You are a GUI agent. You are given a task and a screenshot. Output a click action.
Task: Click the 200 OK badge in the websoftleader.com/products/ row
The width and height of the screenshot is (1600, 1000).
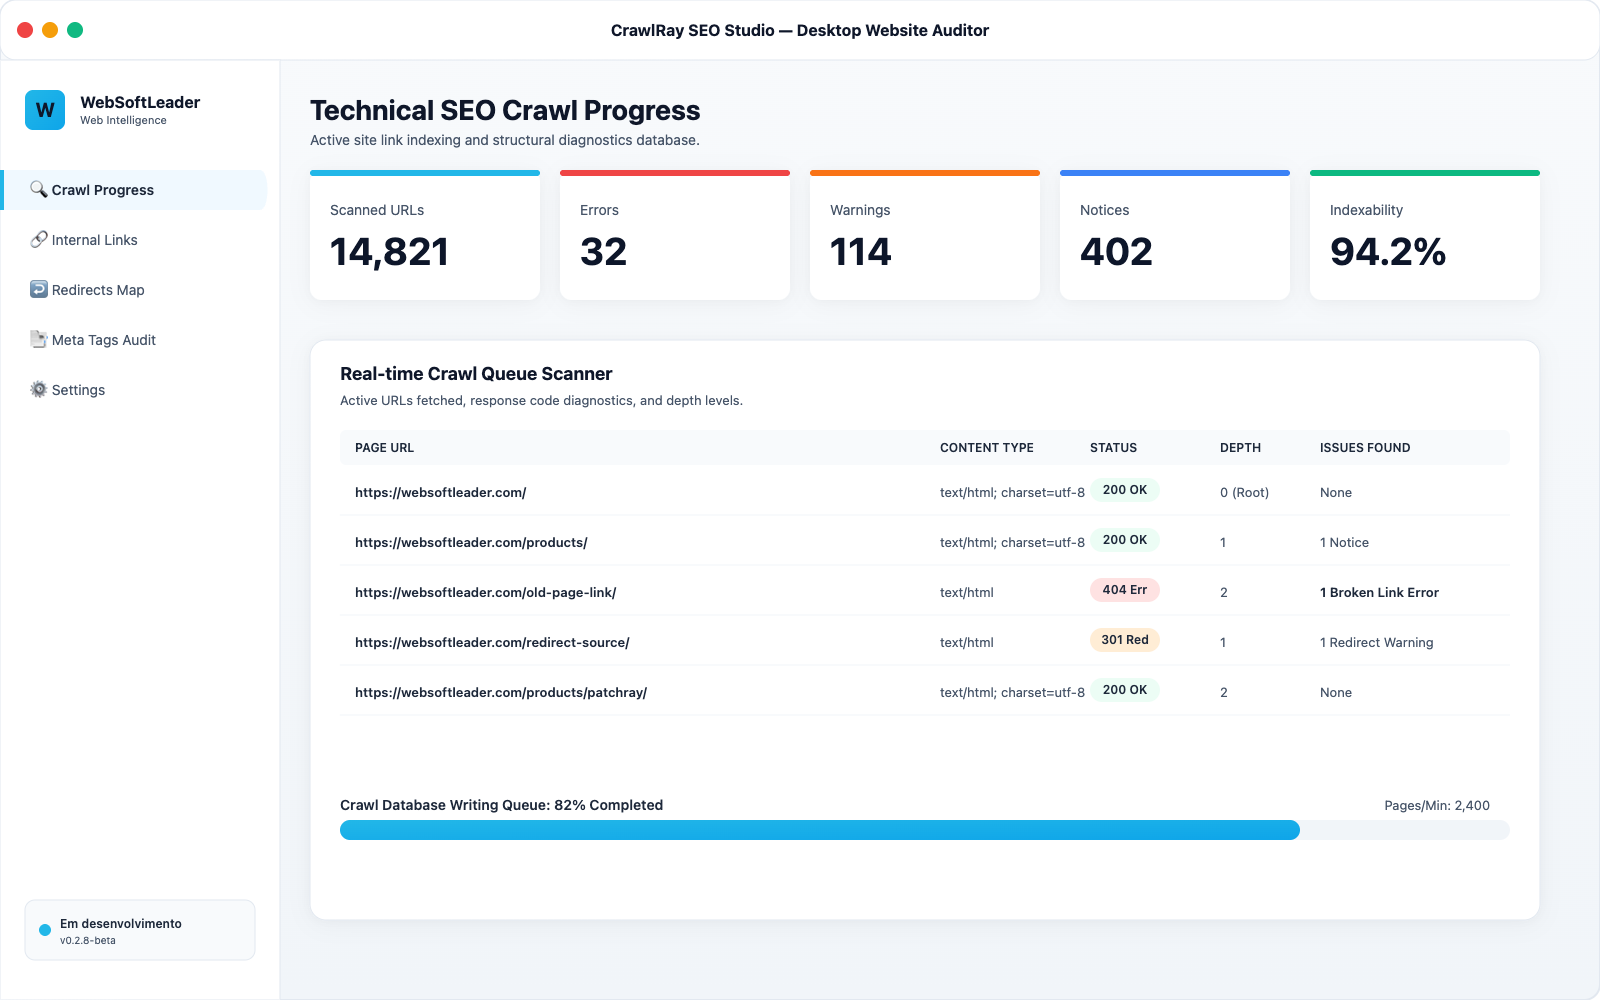(x=1125, y=540)
